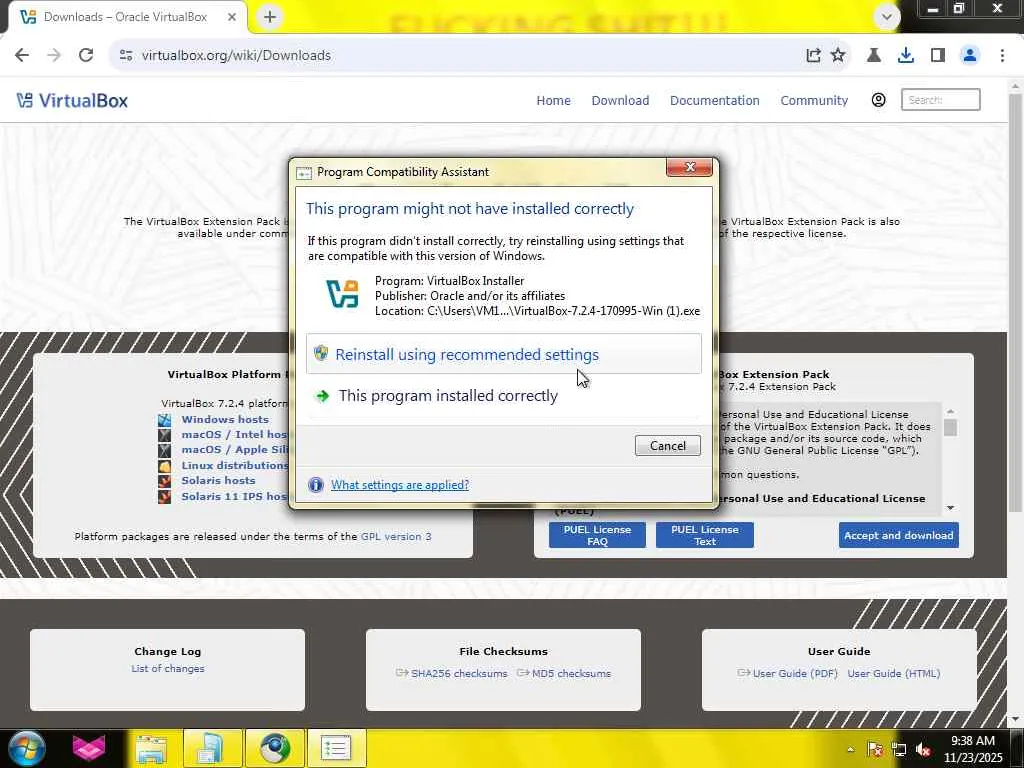
Task: Show browser downloads list
Action: click(906, 56)
